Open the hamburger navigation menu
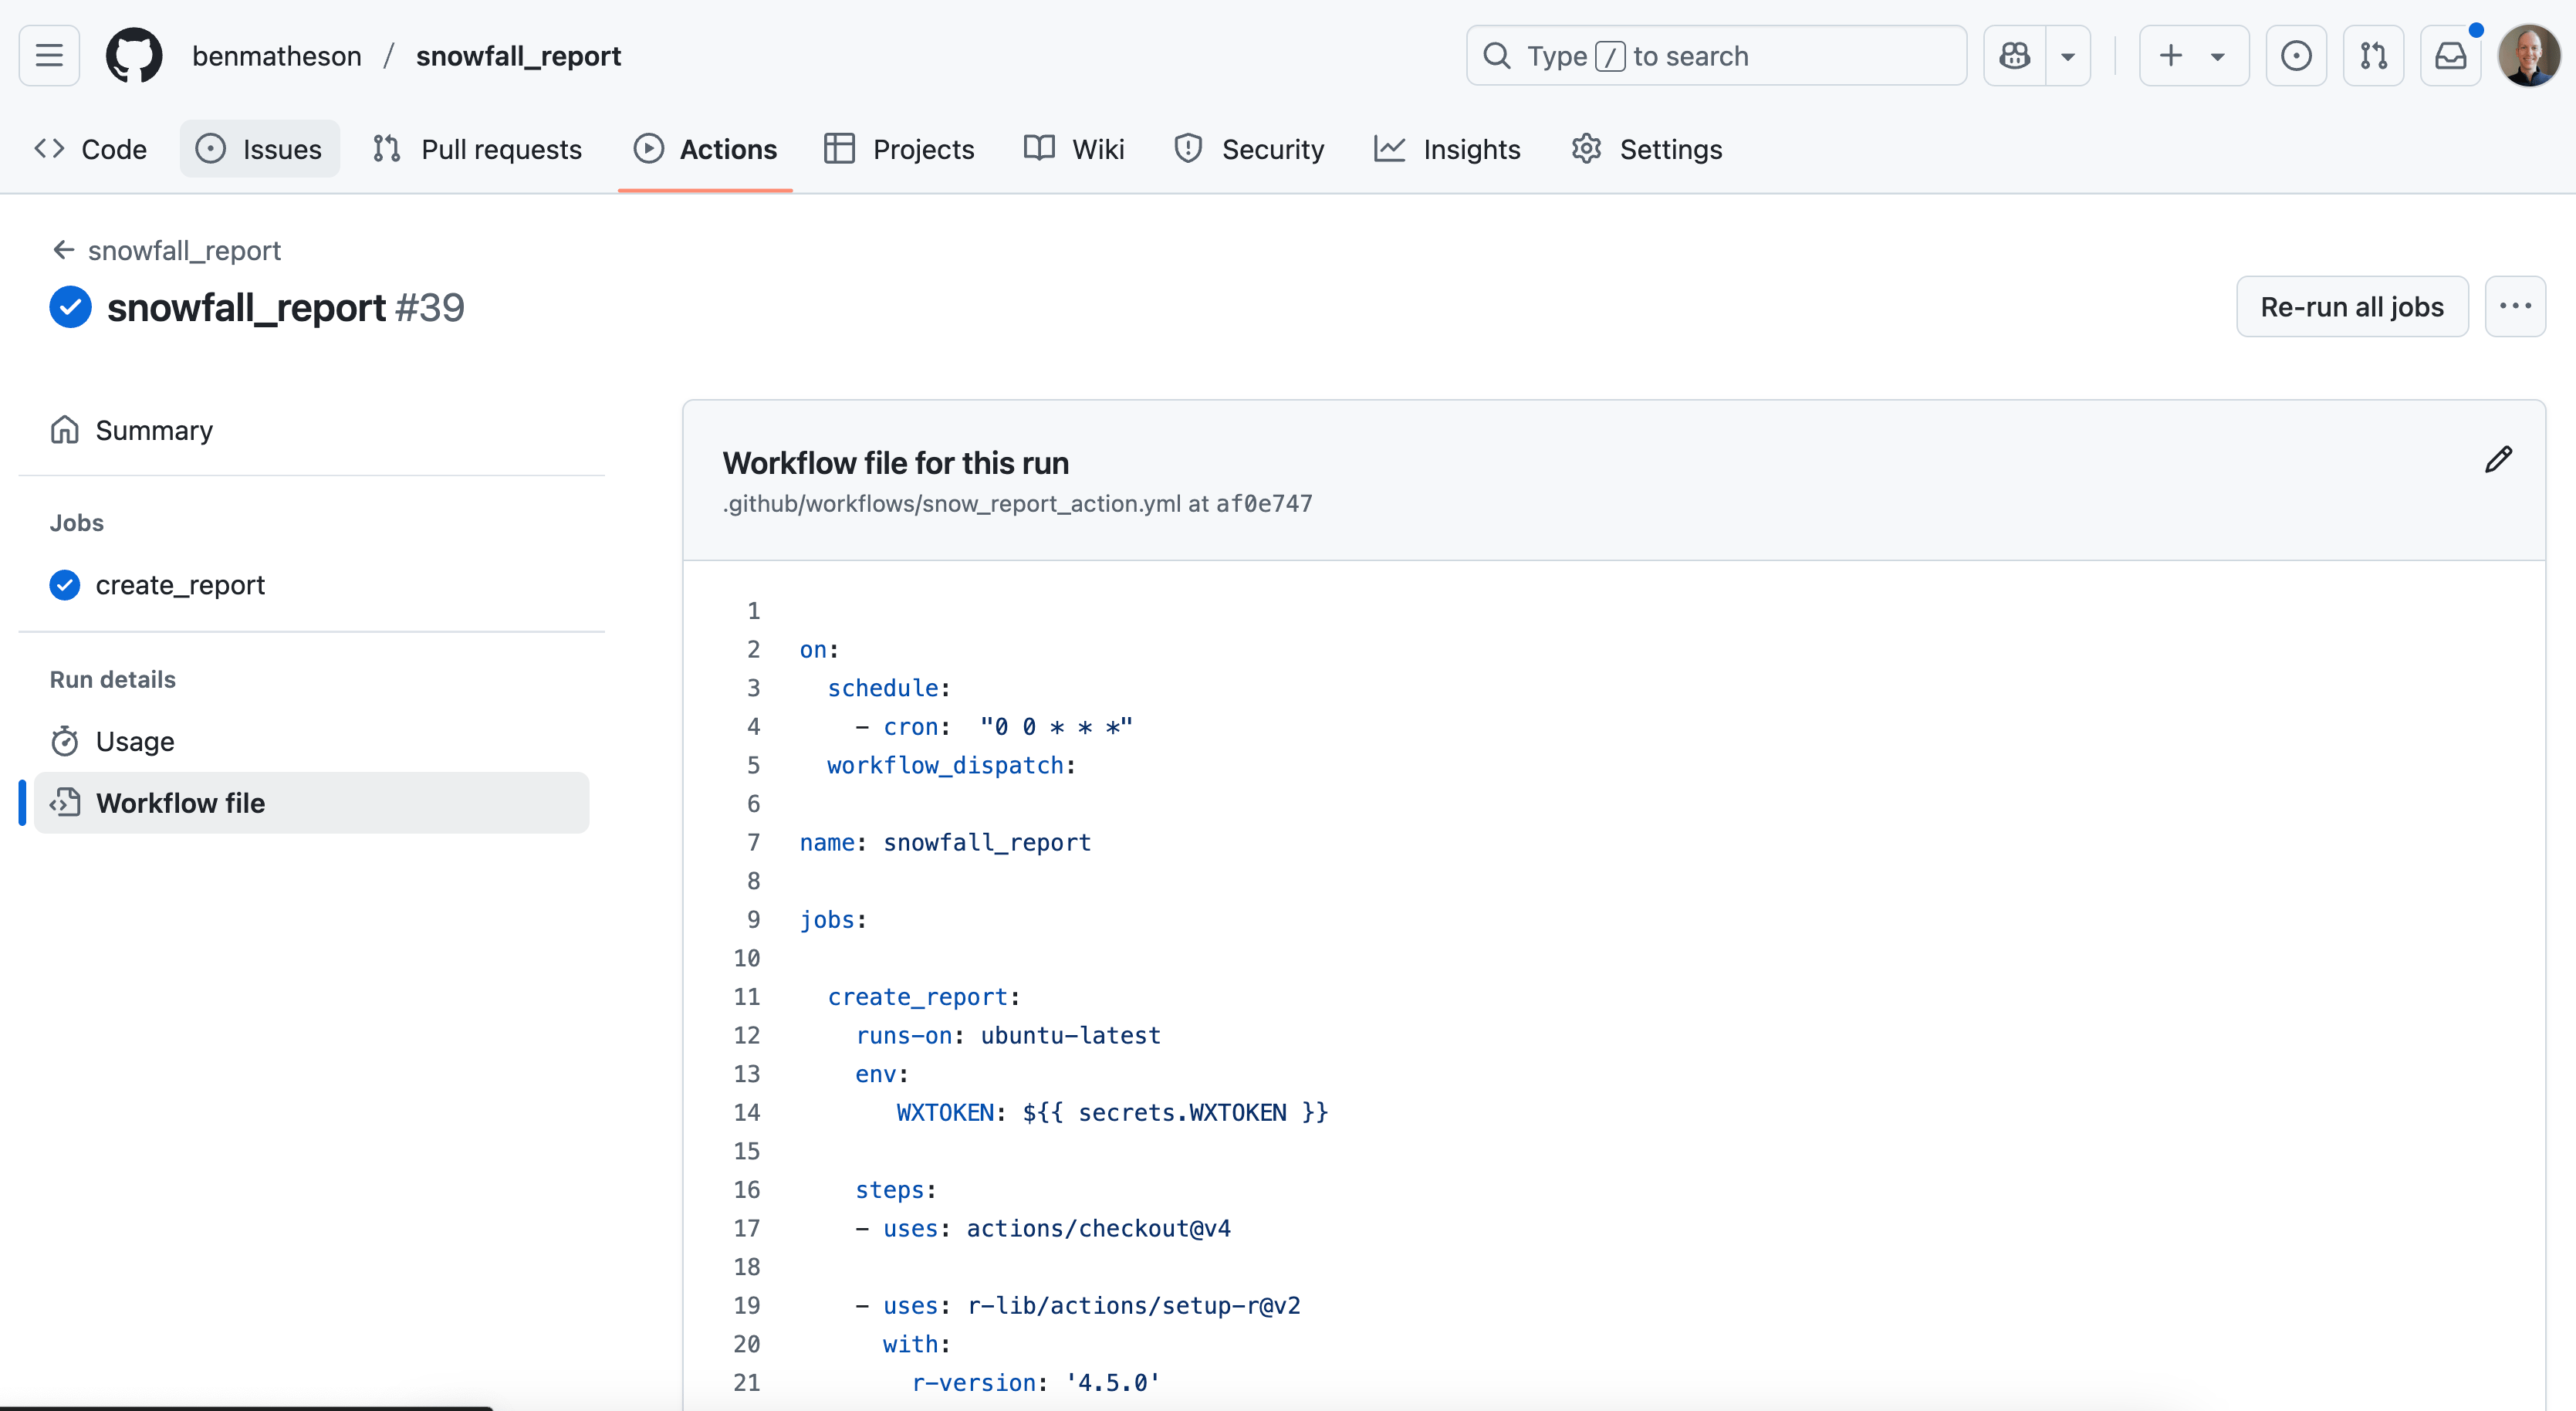Image resolution: width=2576 pixels, height=1411 pixels. tap(49, 56)
